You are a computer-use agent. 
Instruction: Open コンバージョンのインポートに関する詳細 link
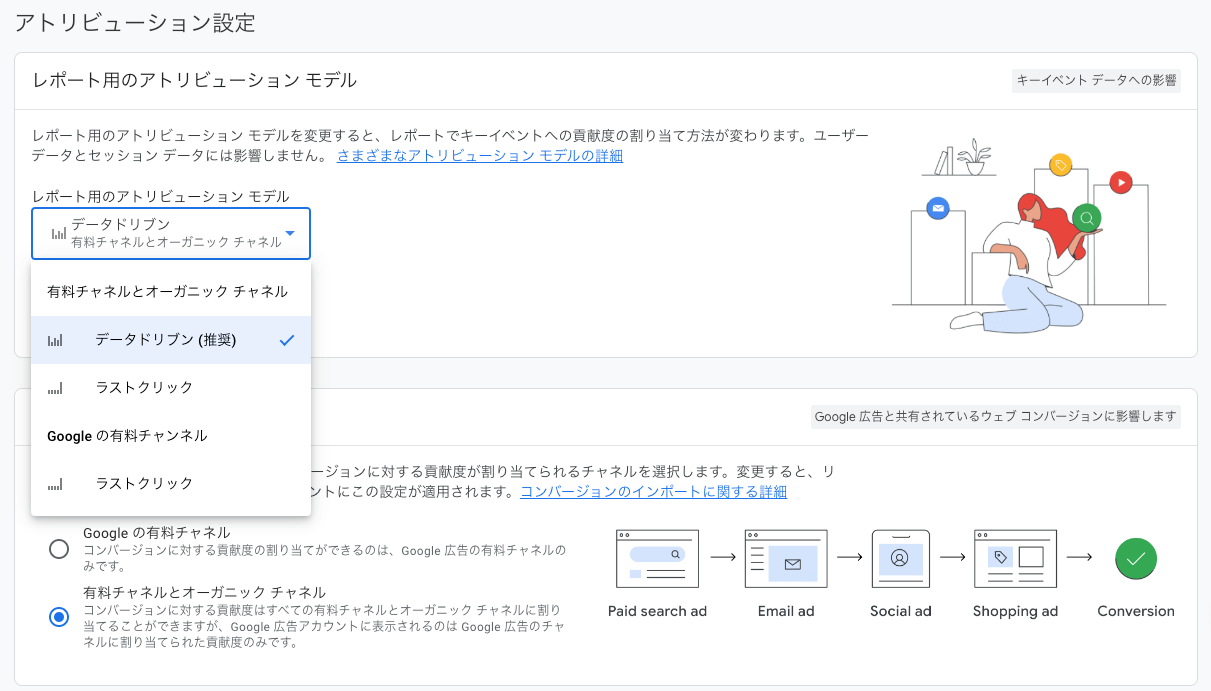pyautogui.click(x=653, y=492)
